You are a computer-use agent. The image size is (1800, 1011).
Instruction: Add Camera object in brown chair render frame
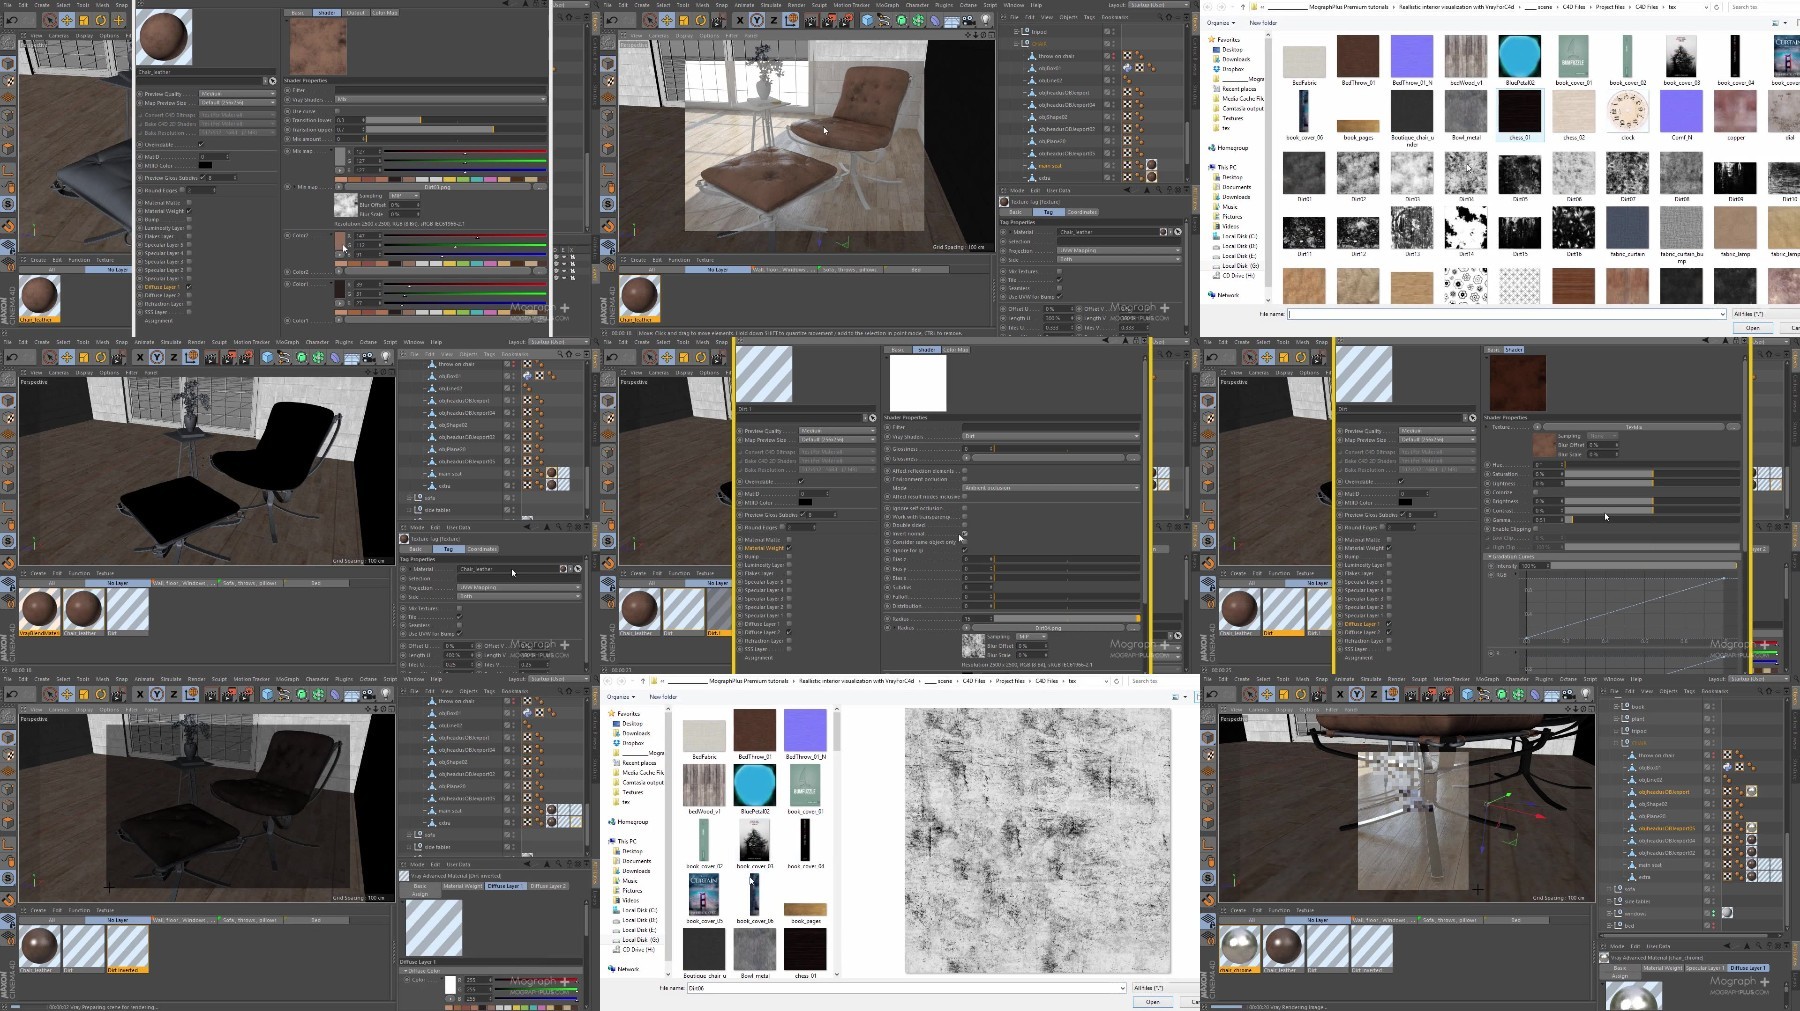coord(968,20)
